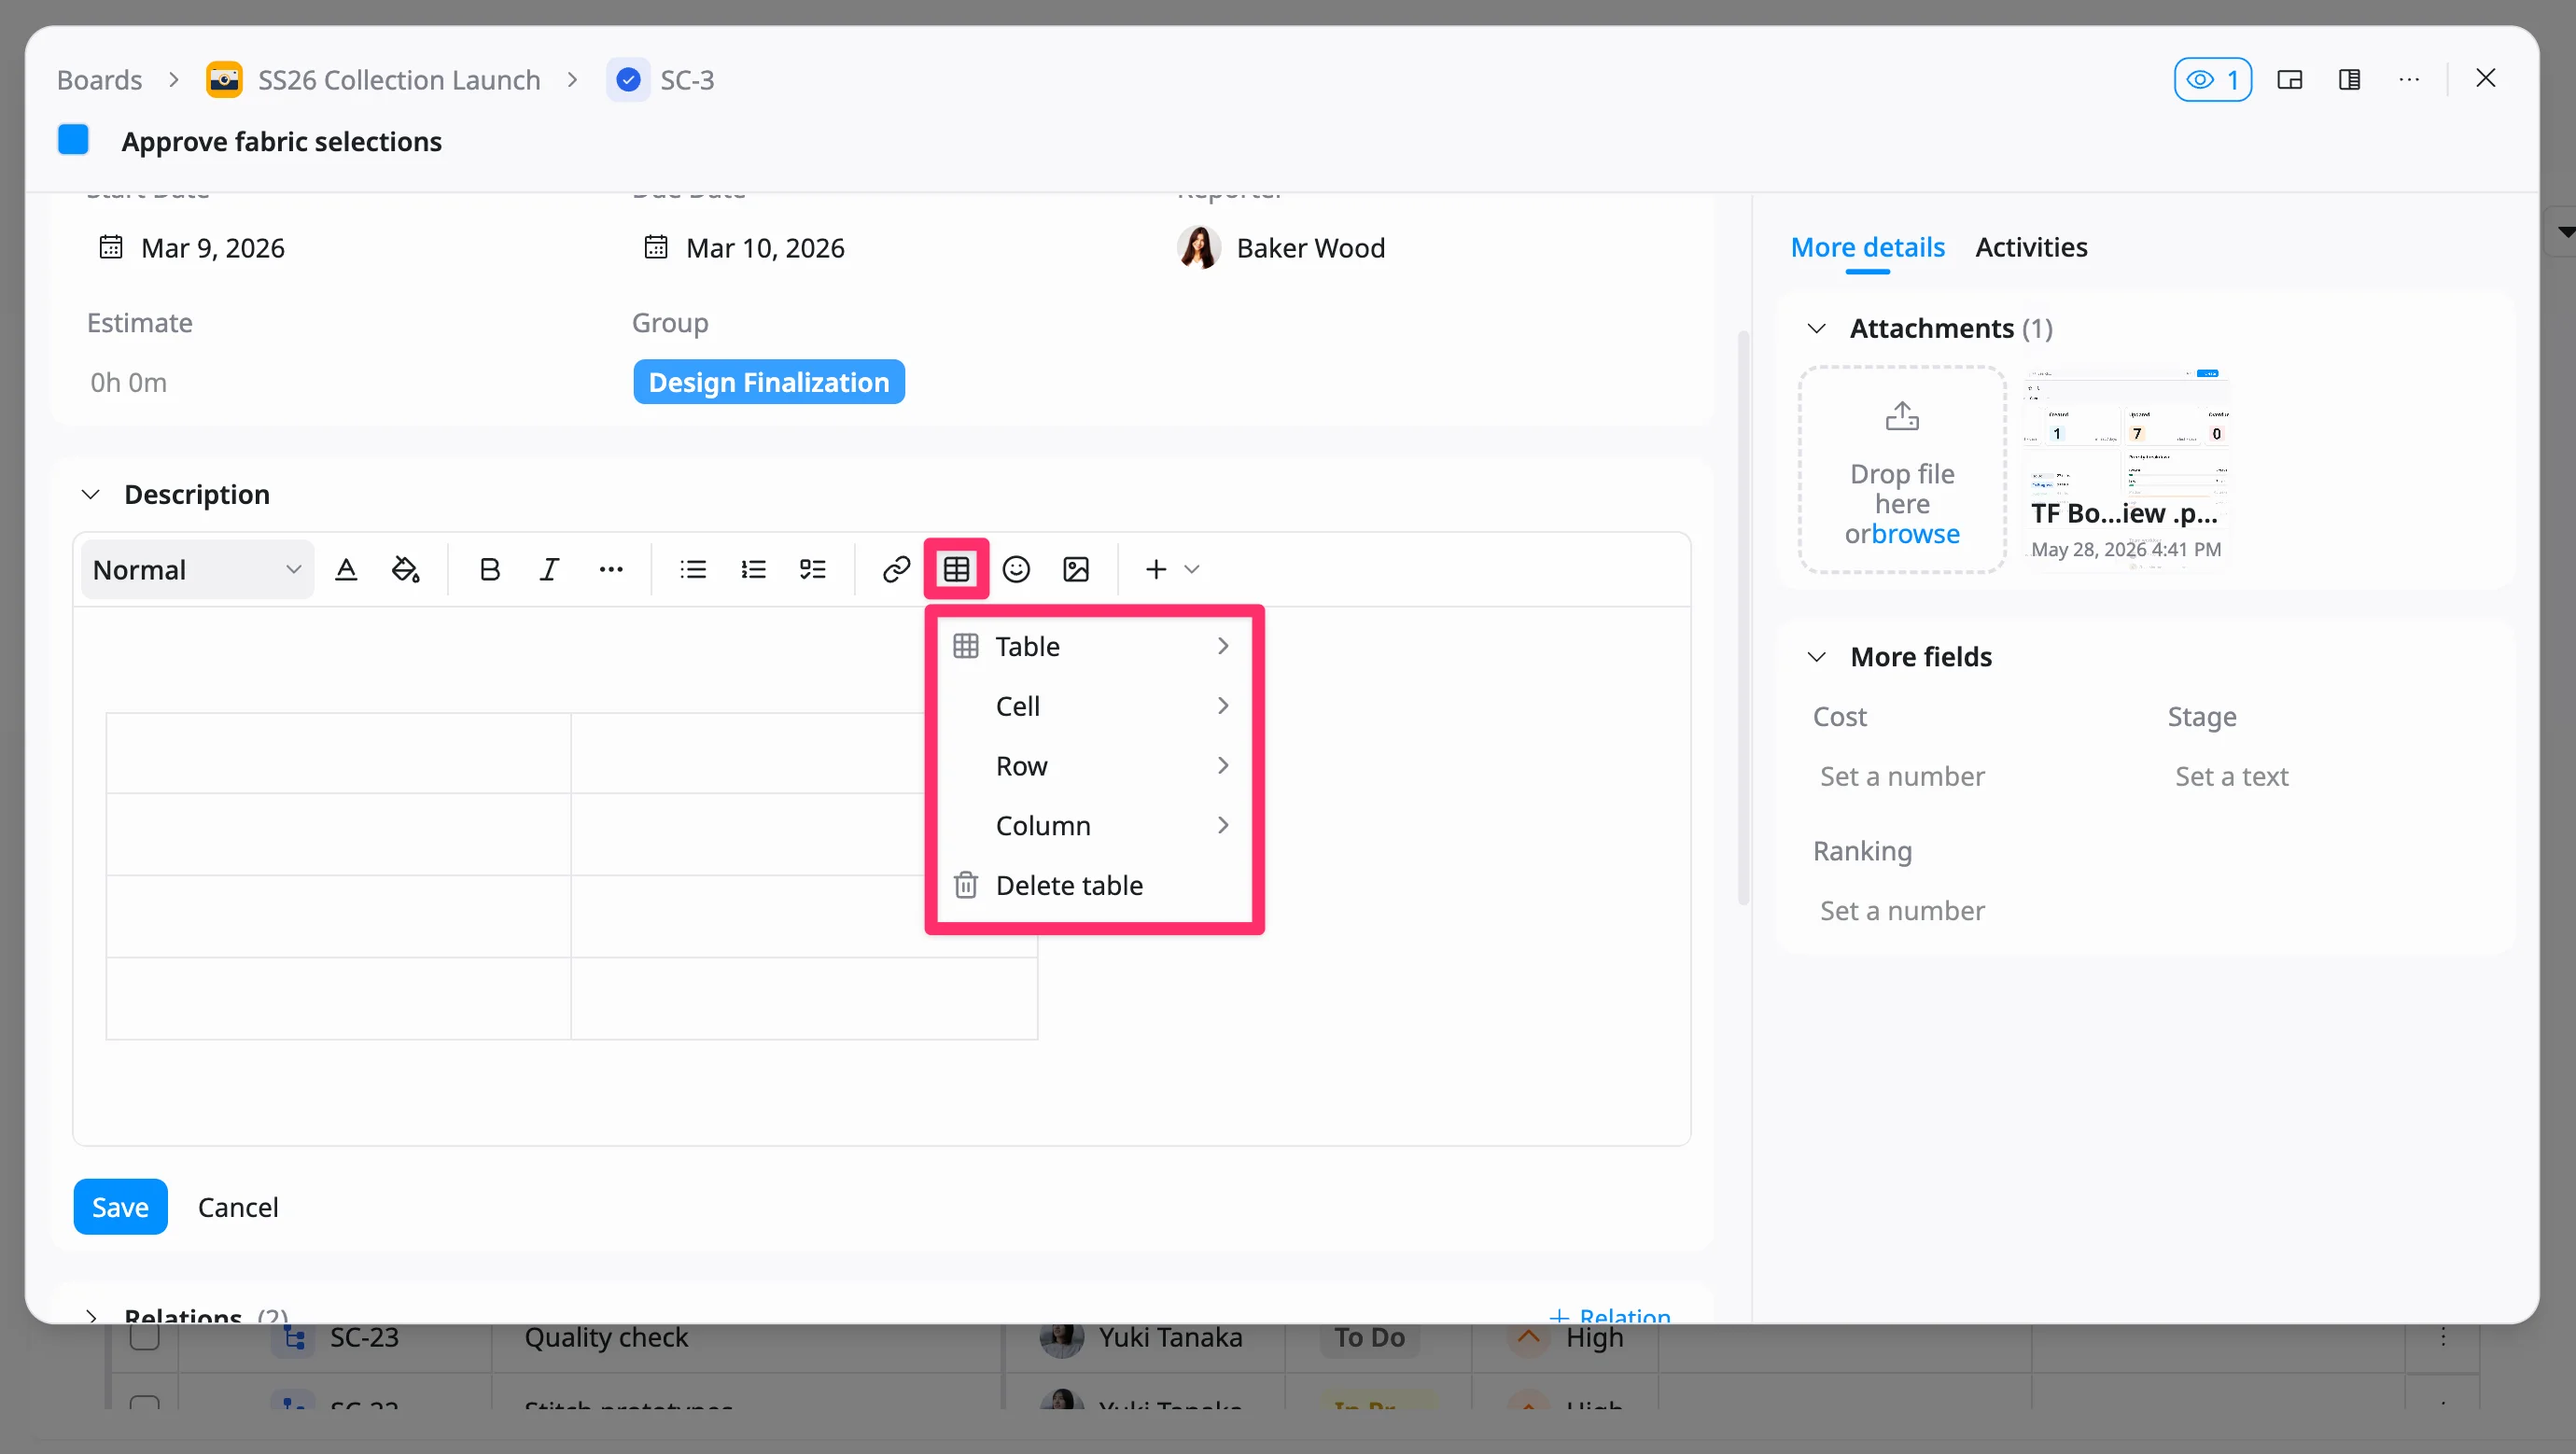Insert a numbered list
The height and width of the screenshot is (1454, 2576).
[x=753, y=570]
